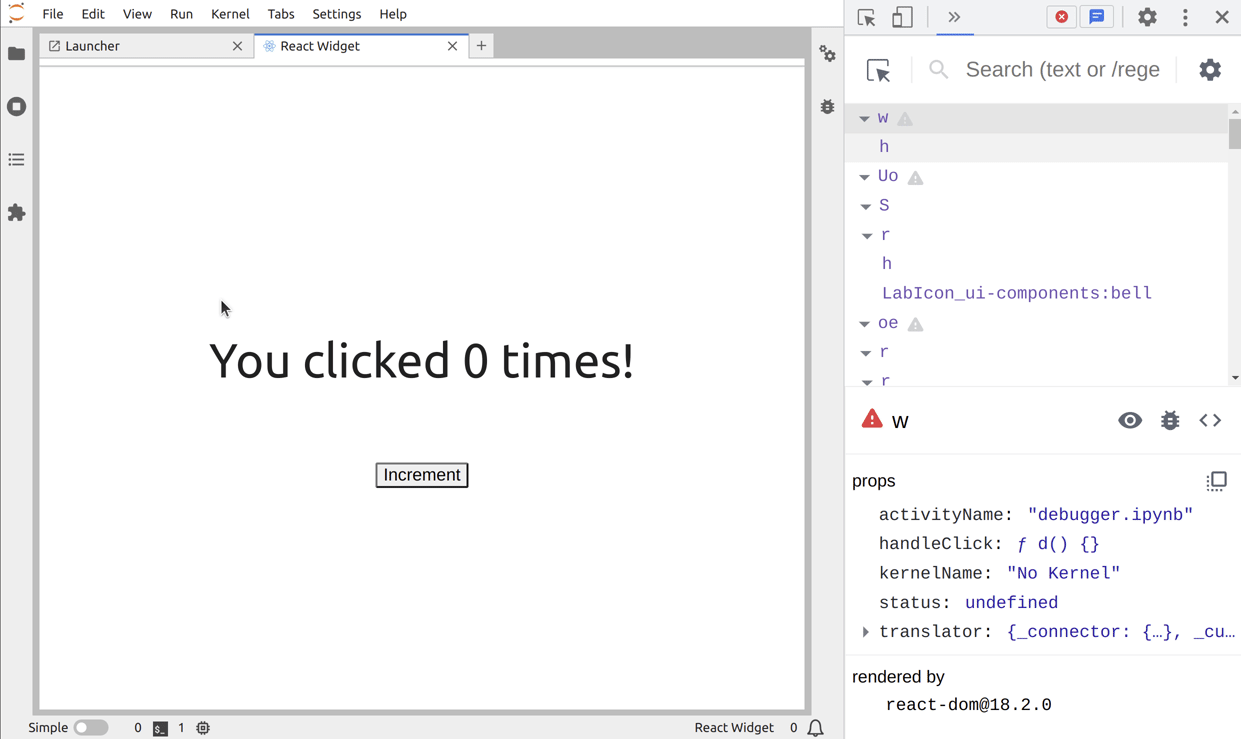1241x739 pixels.
Task: Click scrollbar down arrow in component tree
Action: pyautogui.click(x=1235, y=379)
